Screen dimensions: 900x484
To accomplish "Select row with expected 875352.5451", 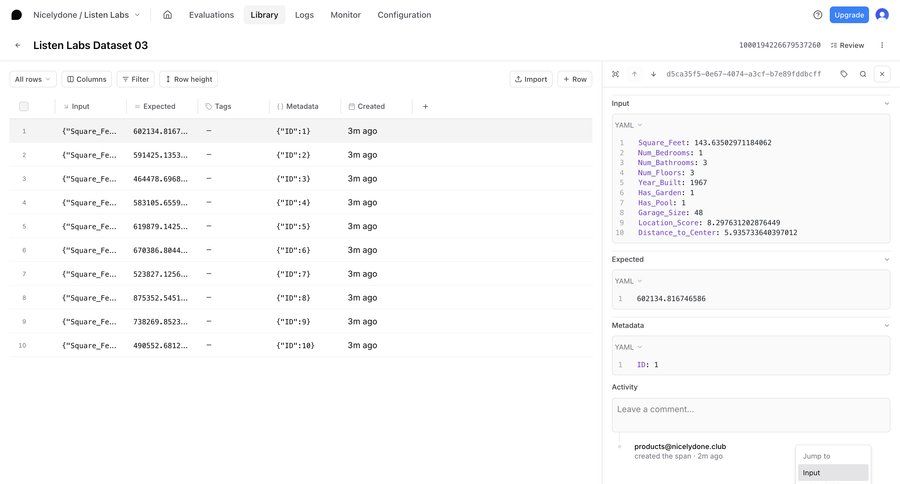I will pyautogui.click(x=301, y=298).
